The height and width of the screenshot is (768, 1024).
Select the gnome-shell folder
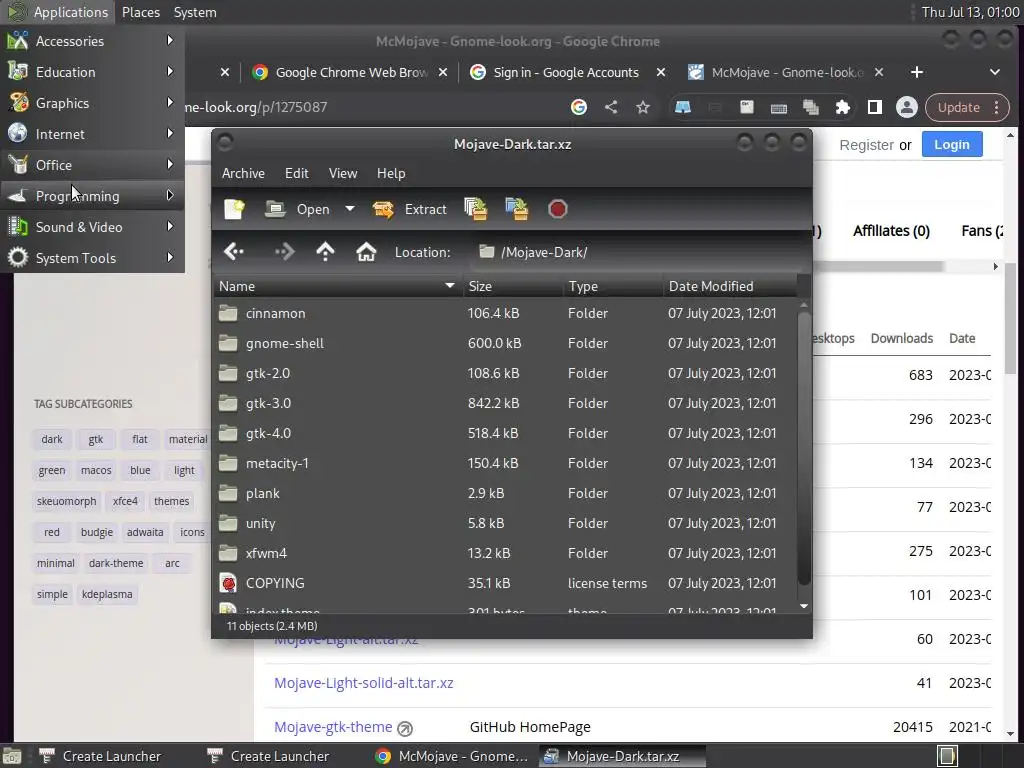(505, 344)
